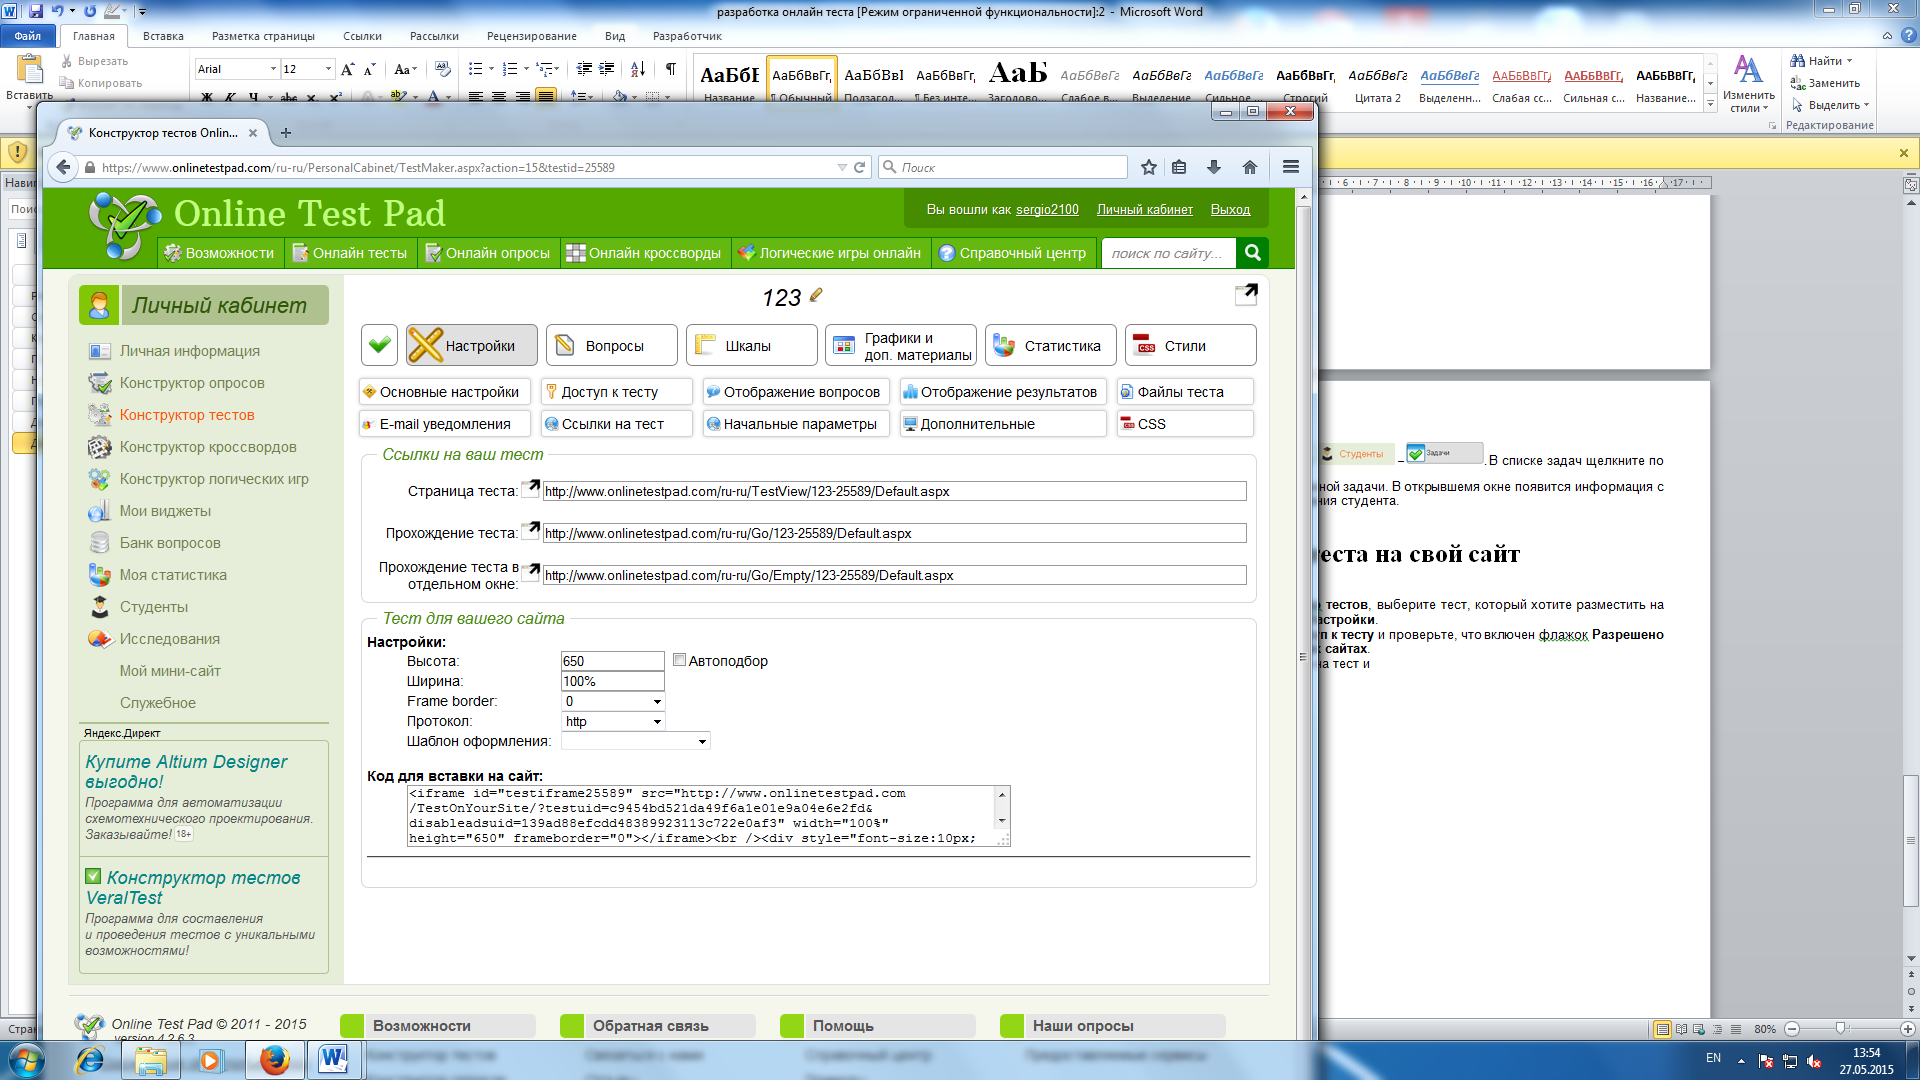Viewport: 1920px width, 1080px height.
Task: Open Windows Explorer folder on taskbar
Action: [151, 1060]
